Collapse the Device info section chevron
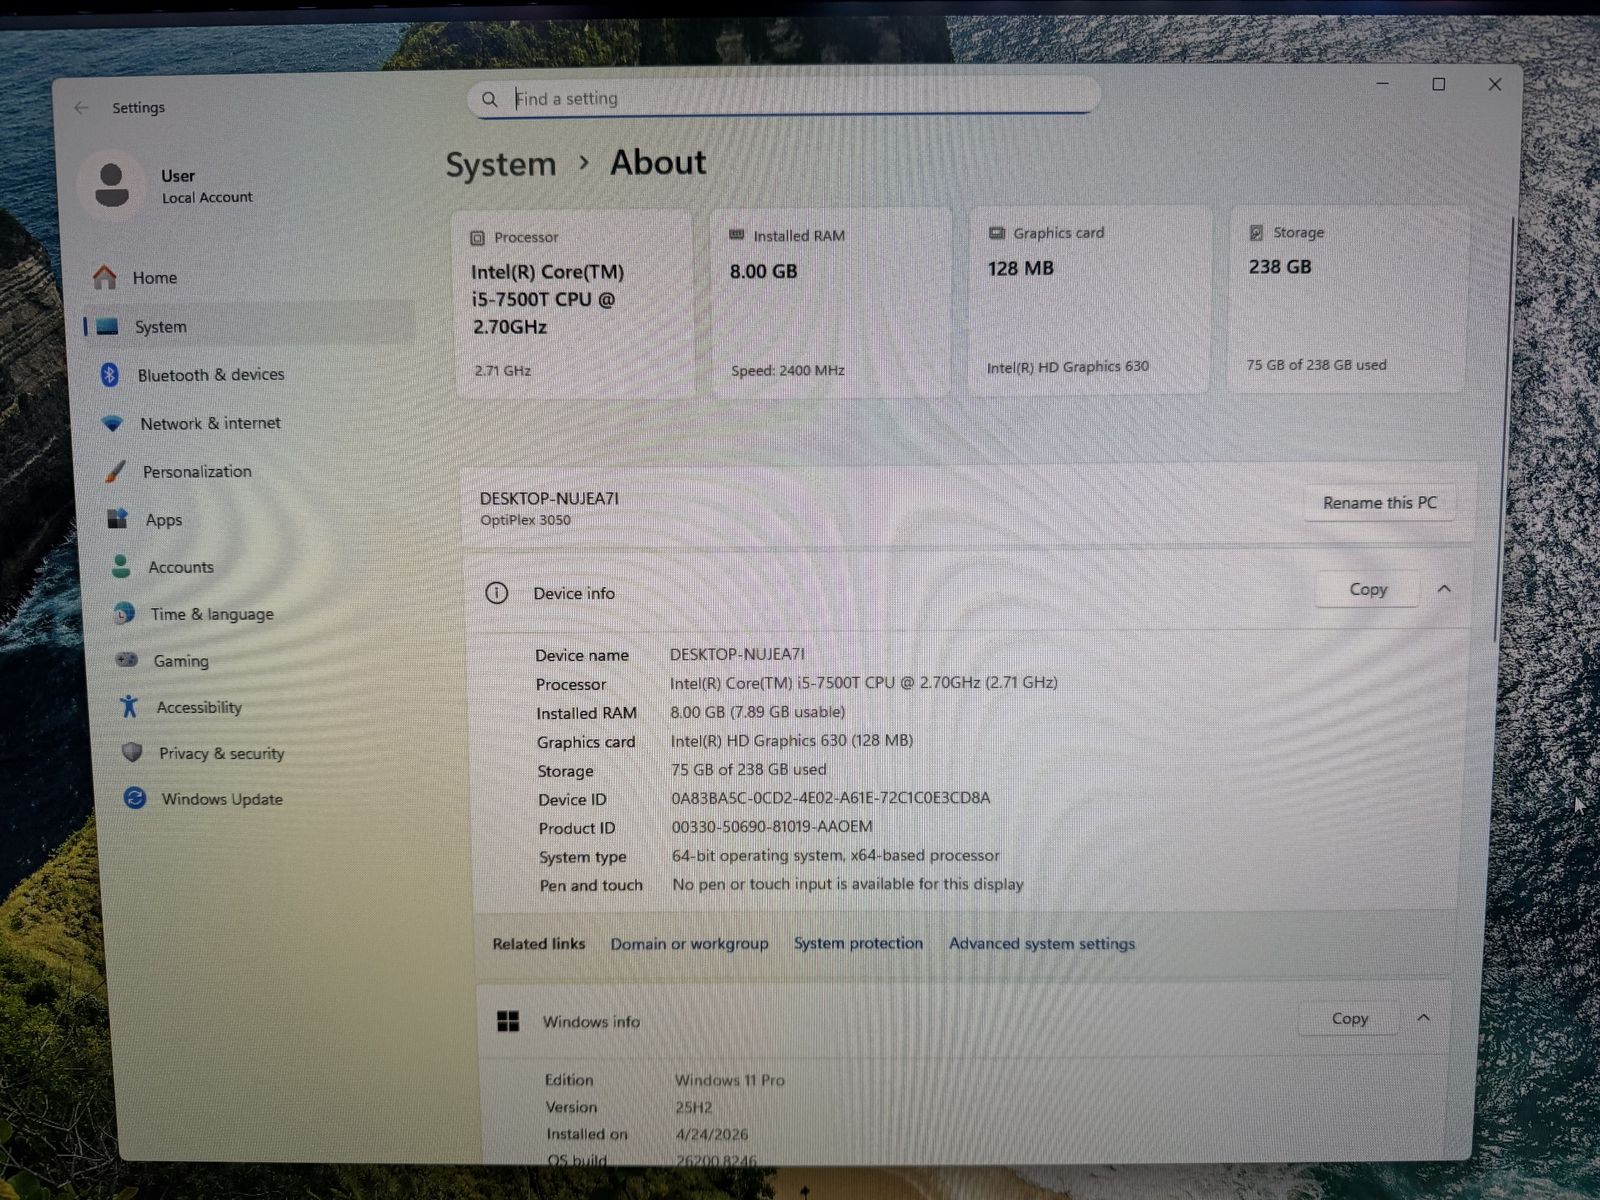The image size is (1600, 1200). point(1444,589)
